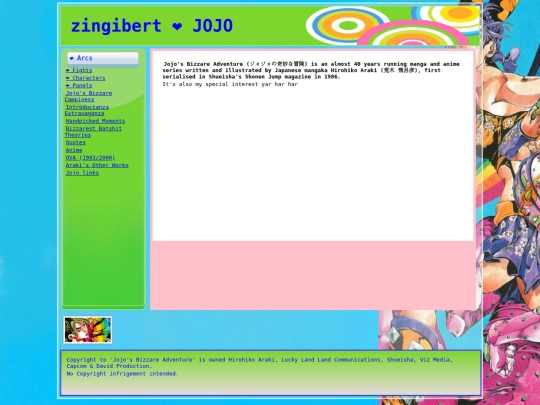Viewport: 540px width, 405px height.
Task: Click the heart icon in the site title
Action: pos(177,27)
